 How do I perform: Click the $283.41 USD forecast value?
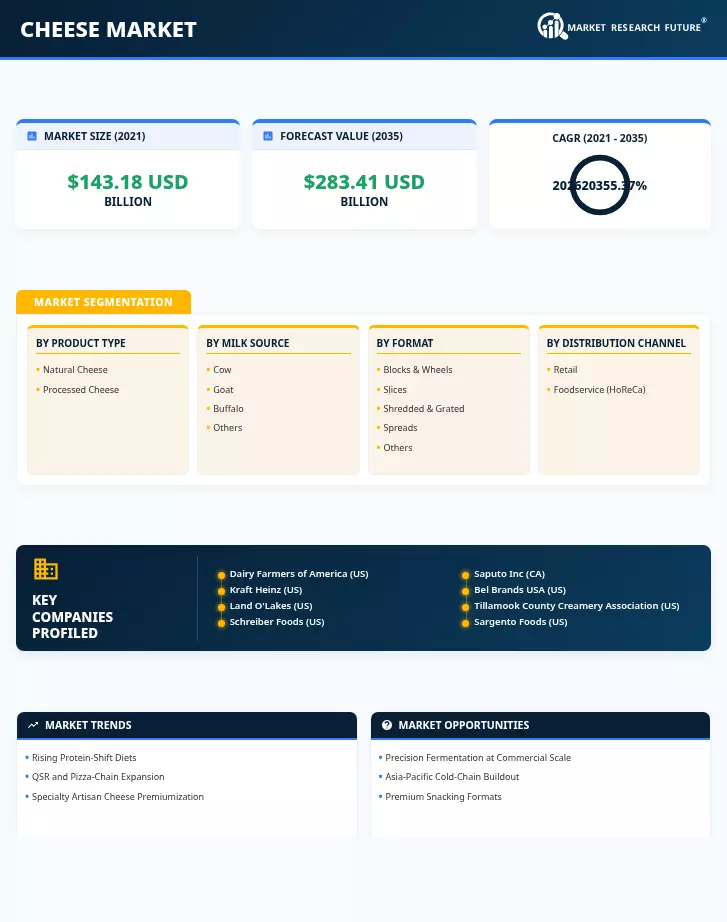pyautogui.click(x=364, y=182)
